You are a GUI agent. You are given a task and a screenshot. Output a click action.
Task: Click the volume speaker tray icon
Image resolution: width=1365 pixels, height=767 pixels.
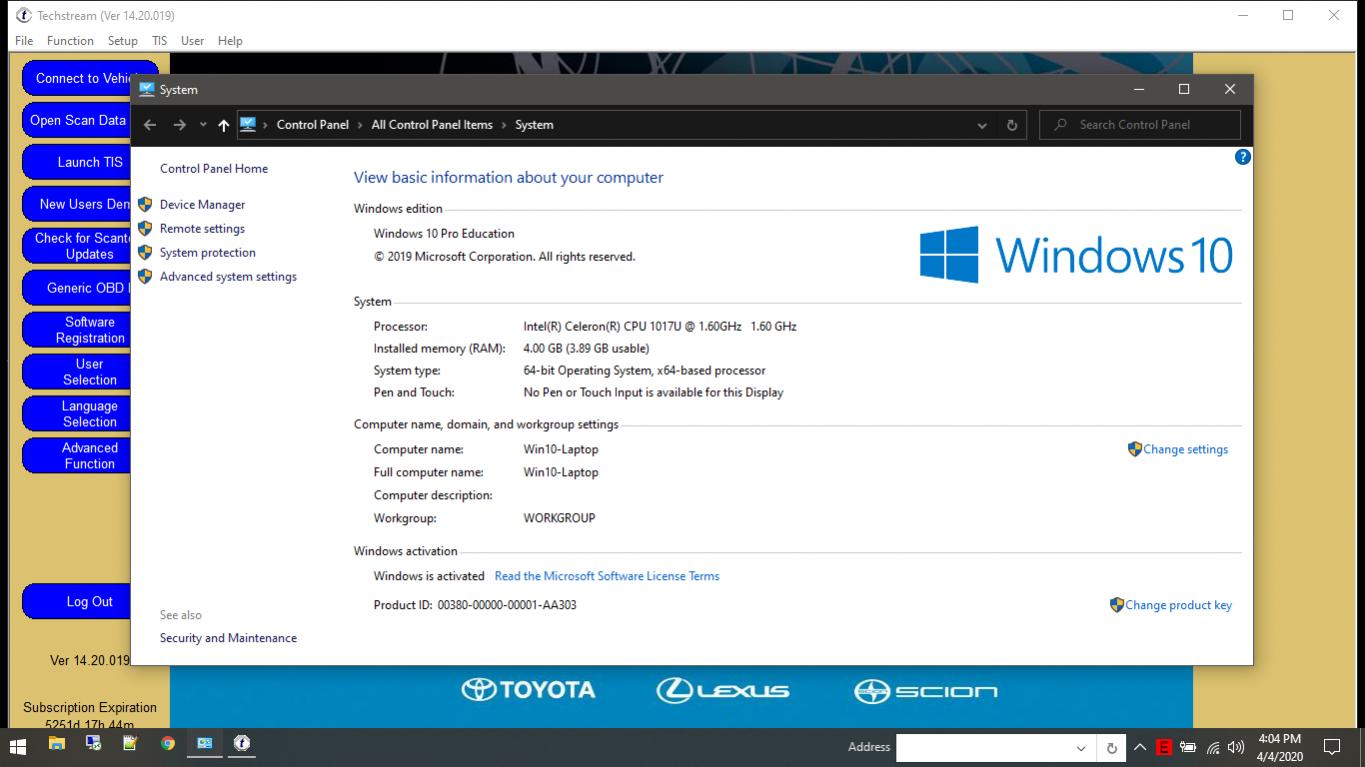coord(1236,747)
